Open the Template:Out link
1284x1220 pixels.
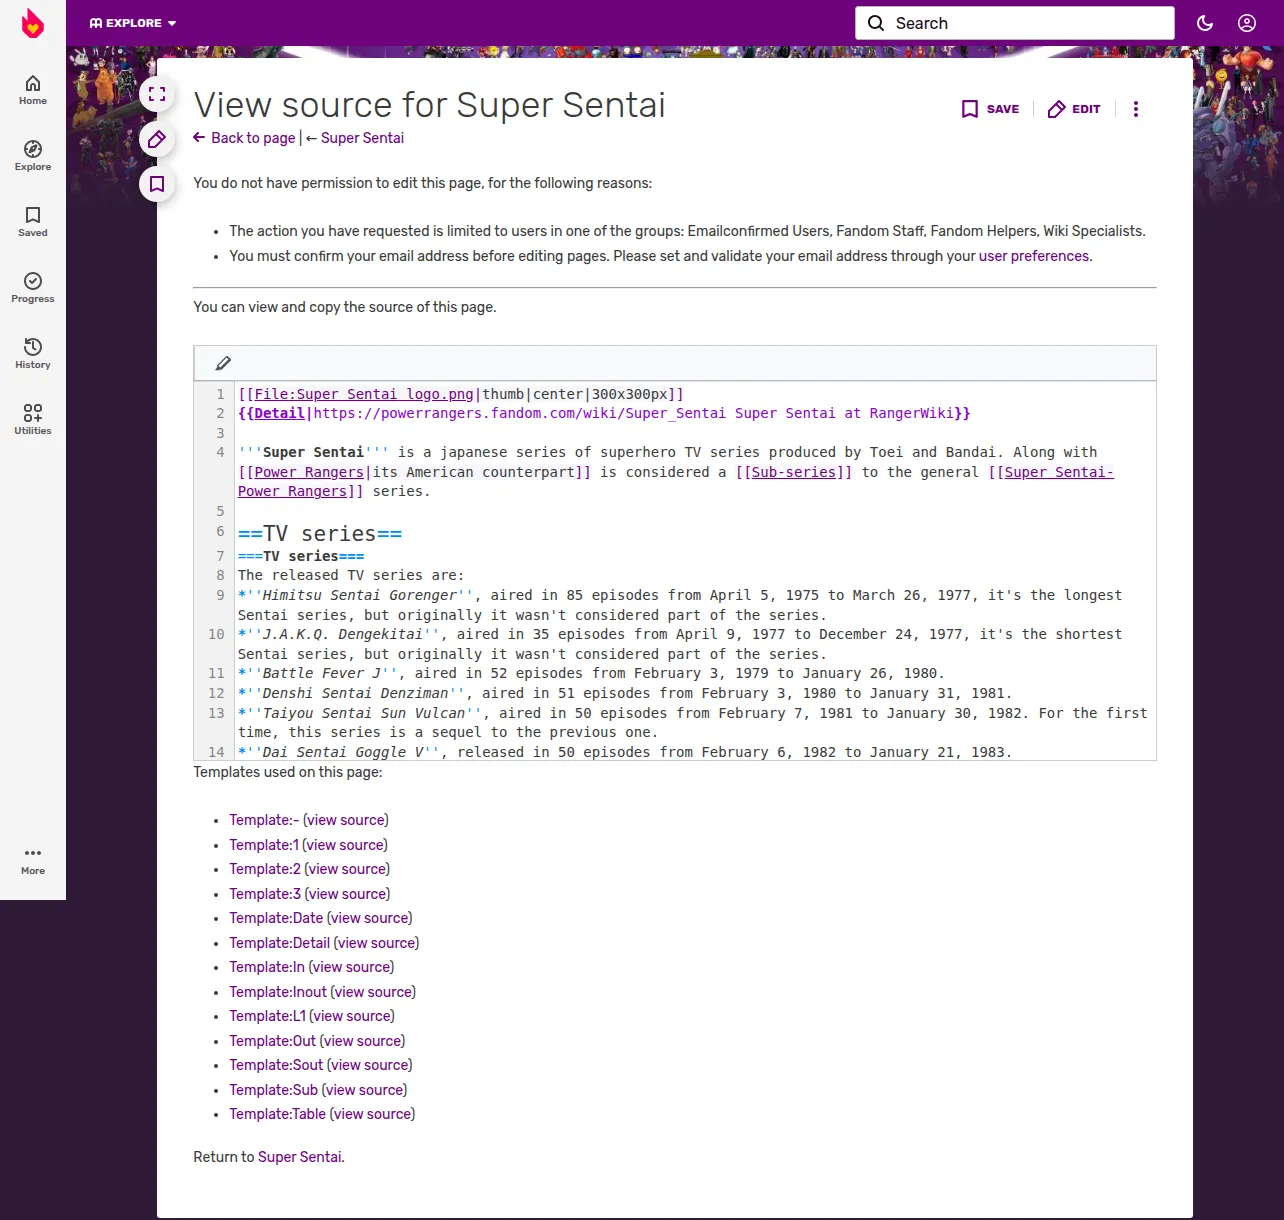(x=272, y=1041)
